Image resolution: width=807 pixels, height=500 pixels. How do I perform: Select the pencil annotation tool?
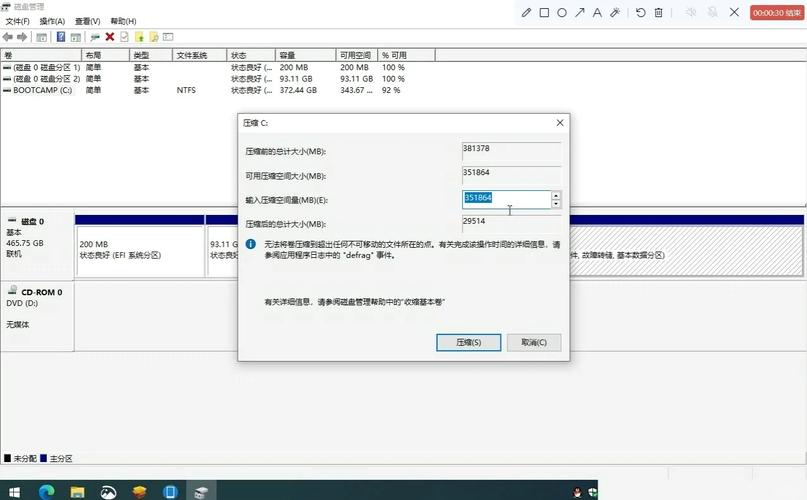(526, 12)
